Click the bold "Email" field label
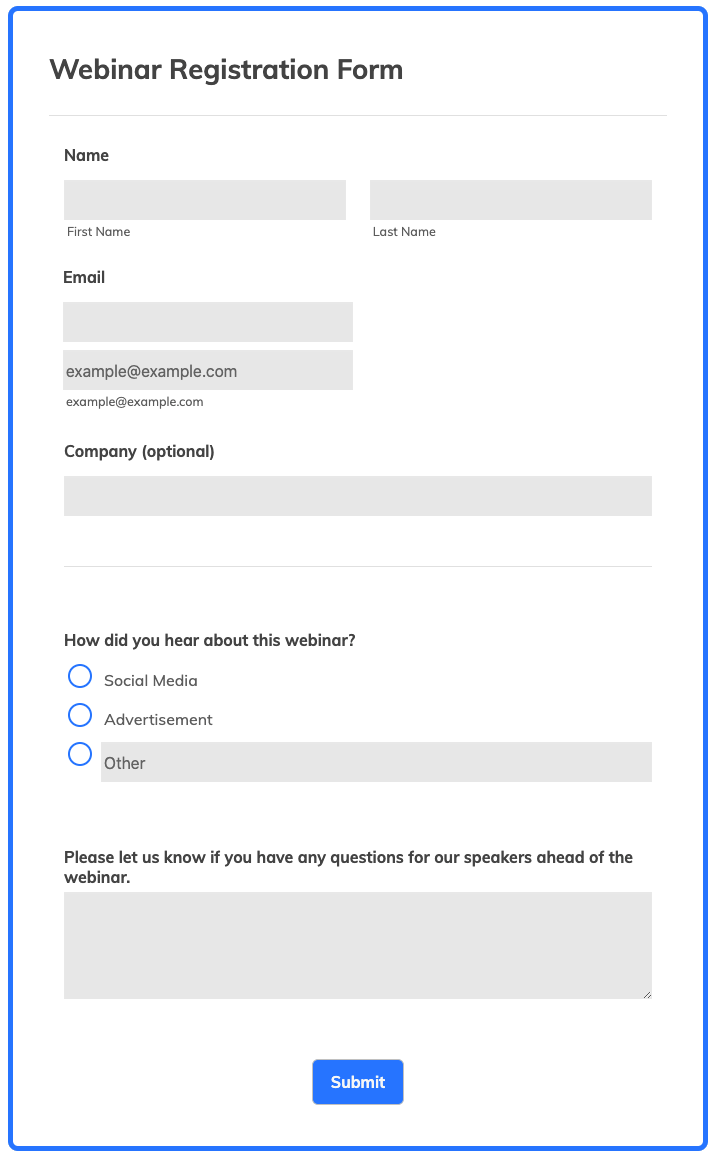Screen dimensions: 718x1157 pos(84,278)
